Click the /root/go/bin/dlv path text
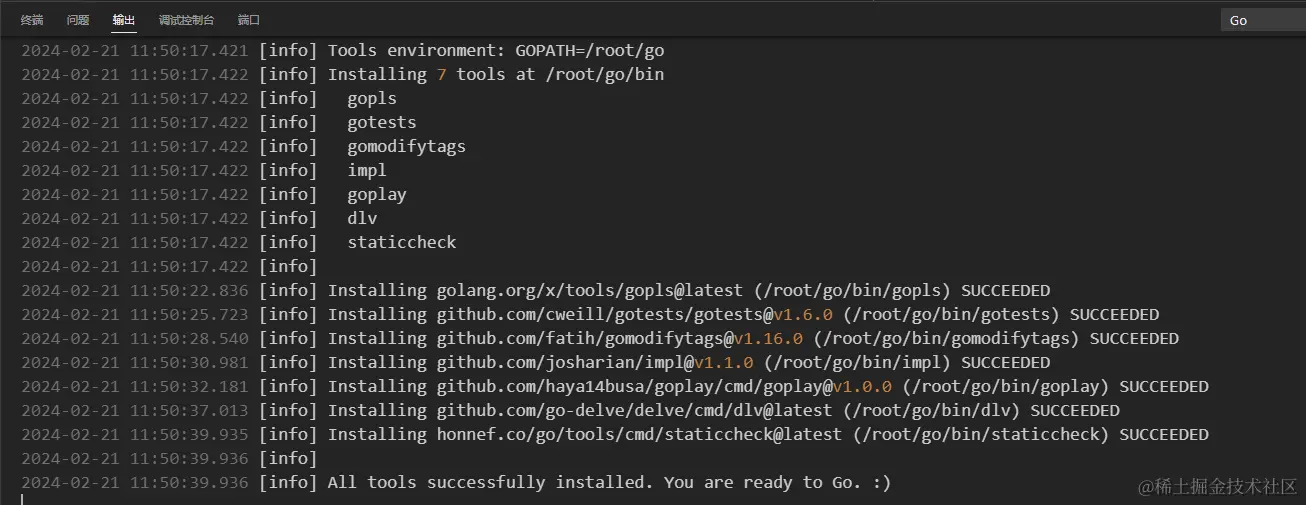The image size is (1306, 505). tap(931, 410)
